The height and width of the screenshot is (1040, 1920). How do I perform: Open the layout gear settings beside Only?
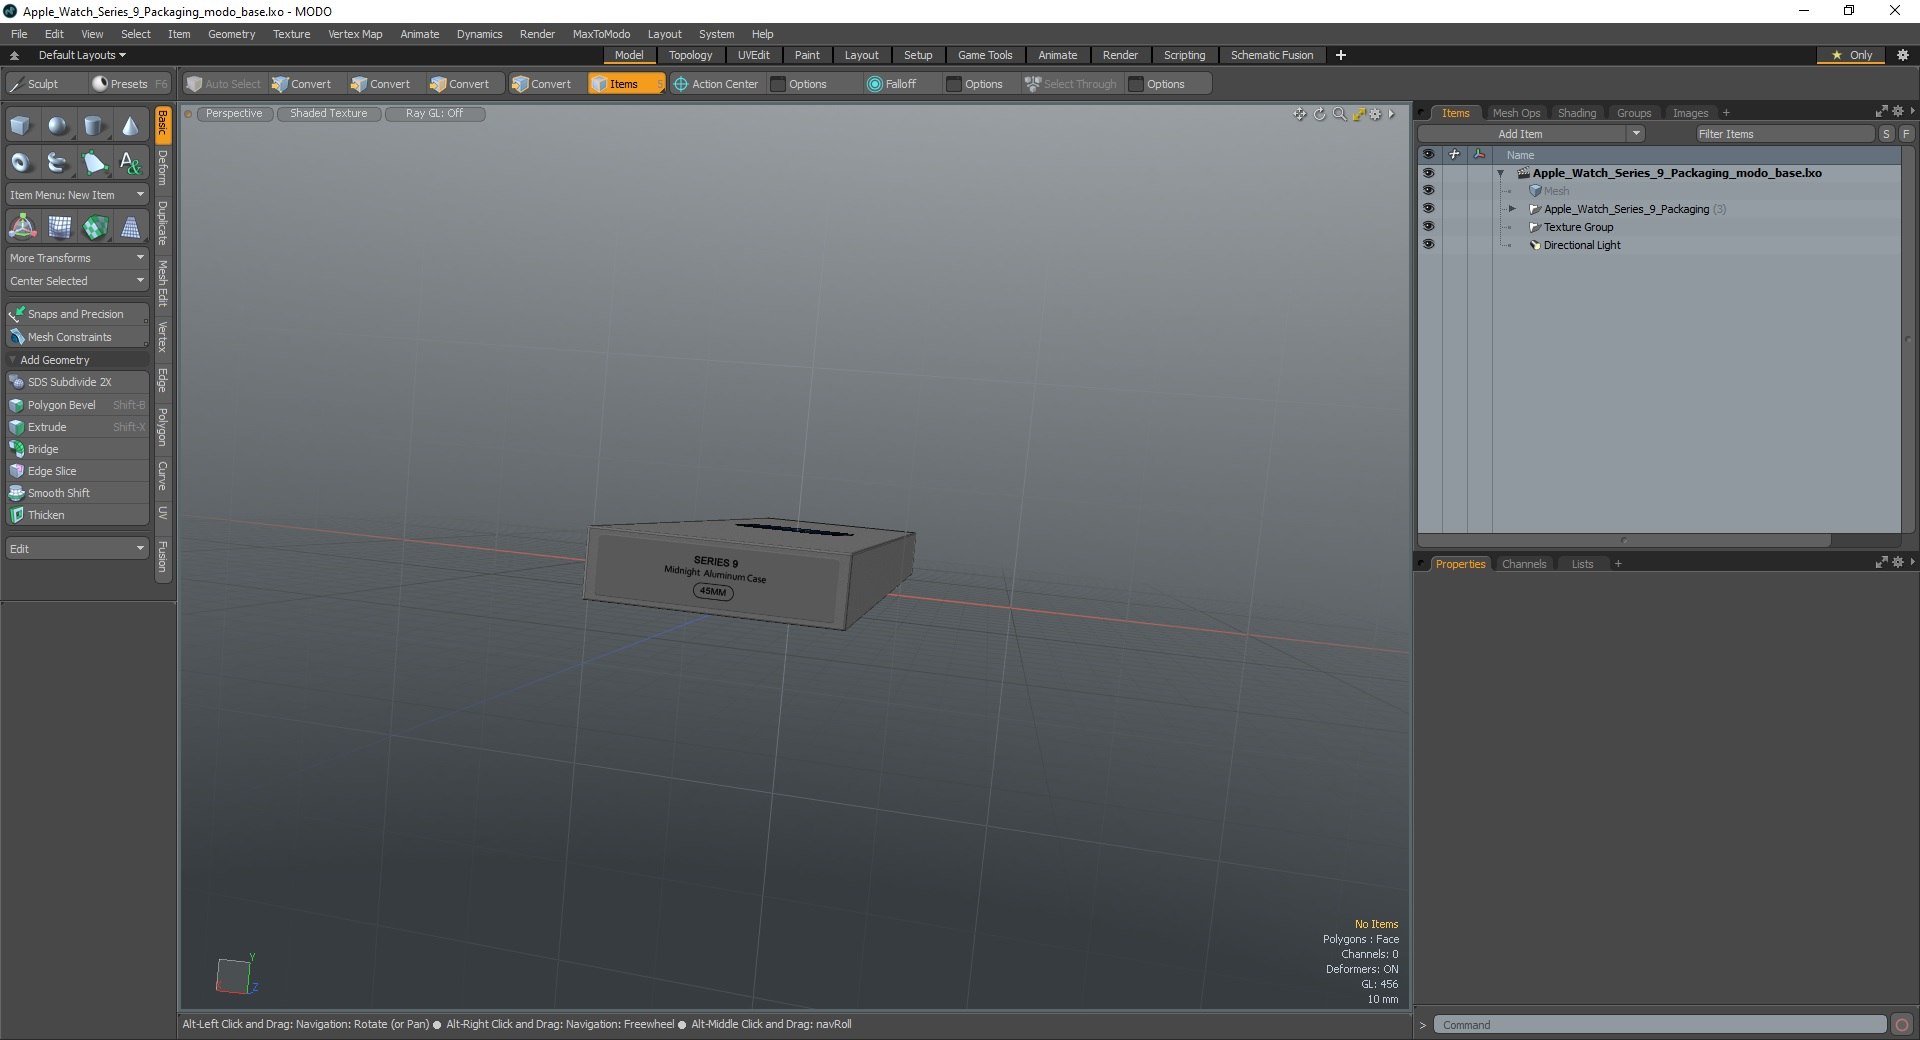coord(1902,55)
